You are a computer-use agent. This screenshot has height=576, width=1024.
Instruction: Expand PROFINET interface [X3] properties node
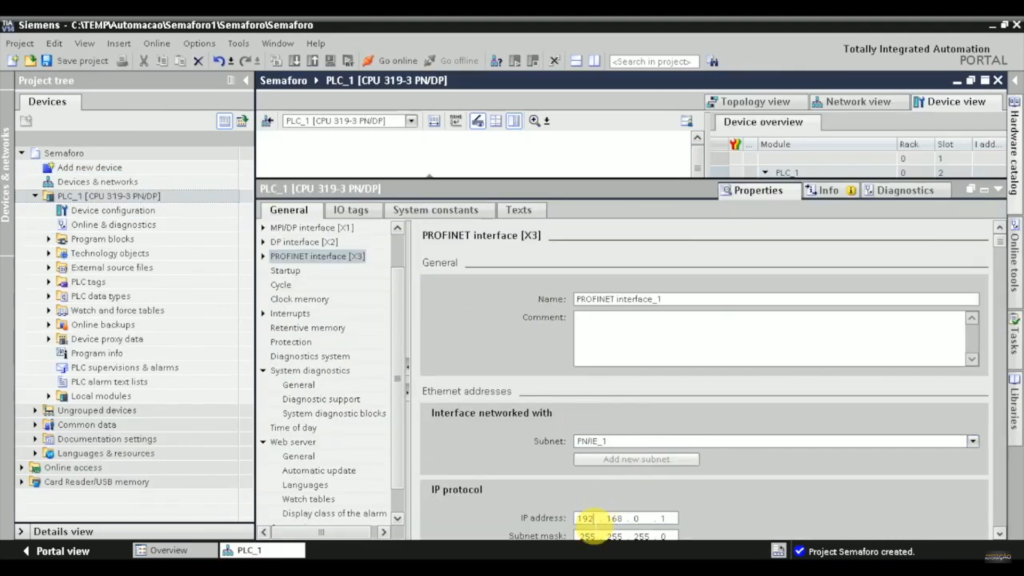(264, 256)
